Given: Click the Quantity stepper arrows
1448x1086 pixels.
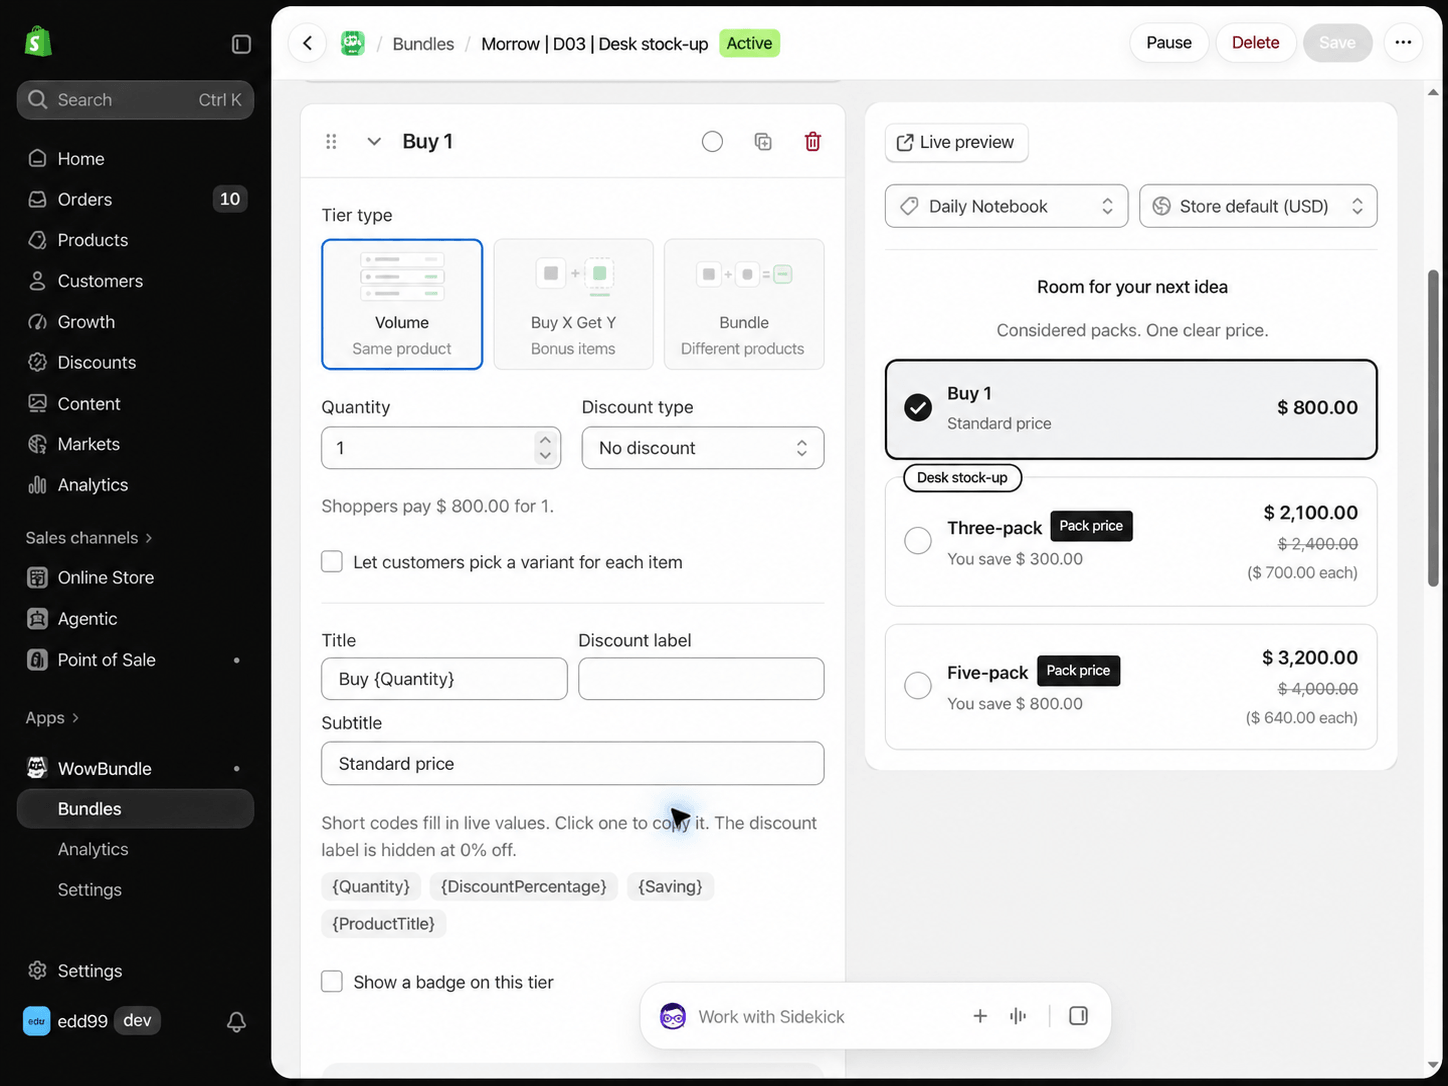Looking at the screenshot, I should click(x=544, y=448).
